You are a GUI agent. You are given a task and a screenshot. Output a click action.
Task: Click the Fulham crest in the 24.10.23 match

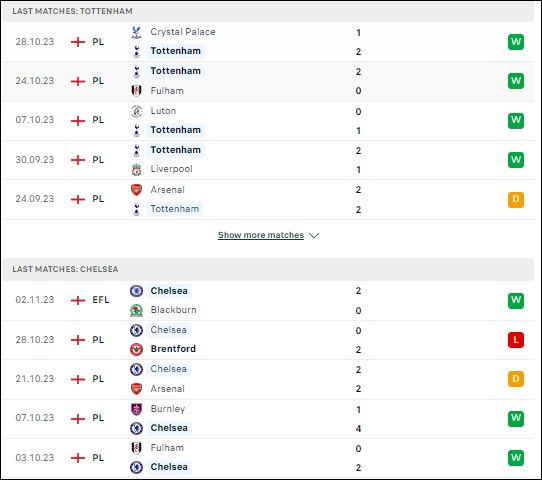[137, 91]
